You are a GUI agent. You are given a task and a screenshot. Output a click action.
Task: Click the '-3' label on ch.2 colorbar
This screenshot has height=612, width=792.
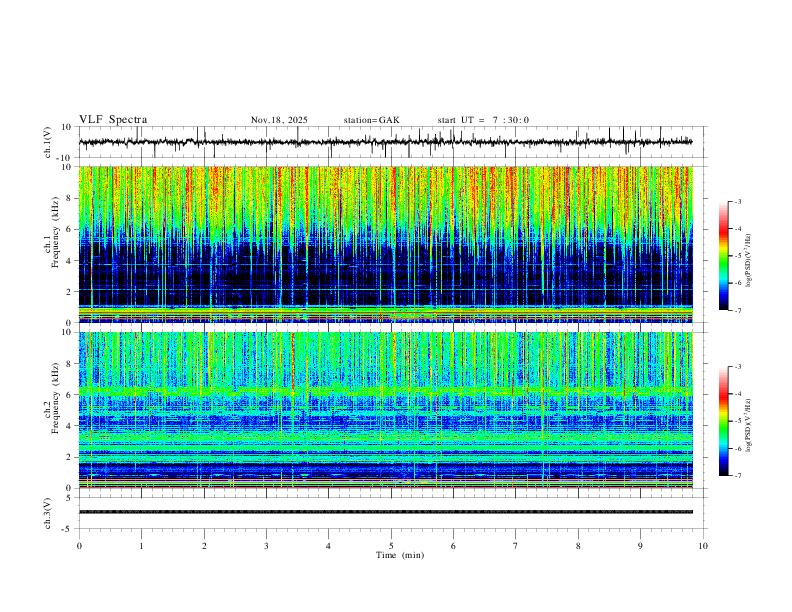click(738, 367)
